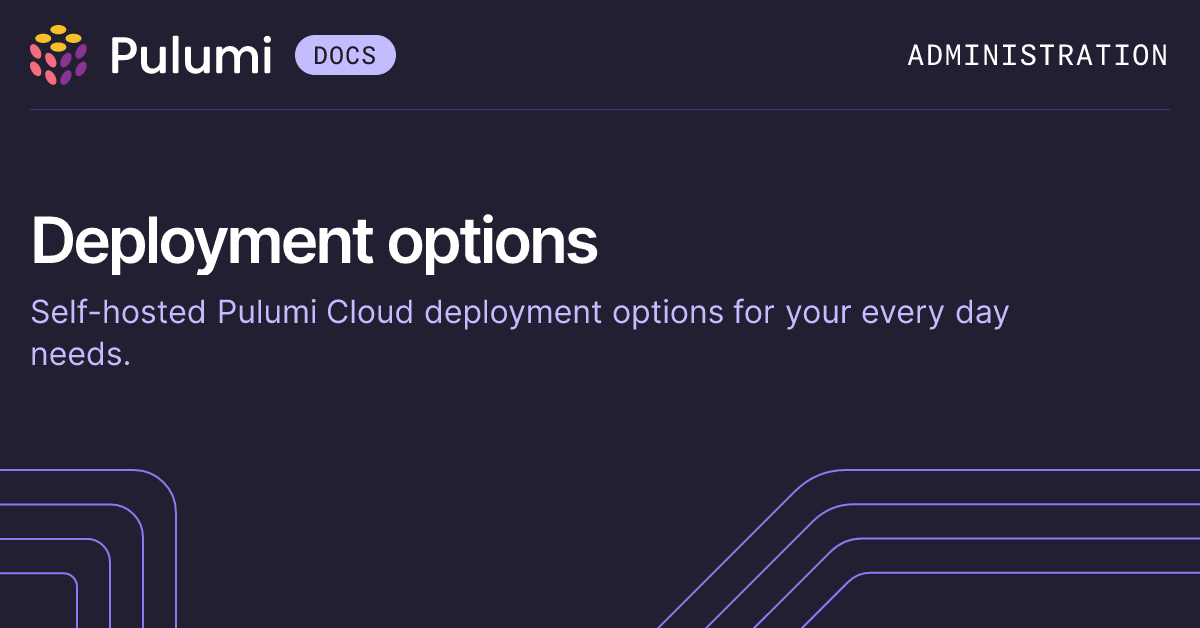Click the ADMINISTRATION label
Viewport: 1200px width, 628px height.
pos(1037,55)
